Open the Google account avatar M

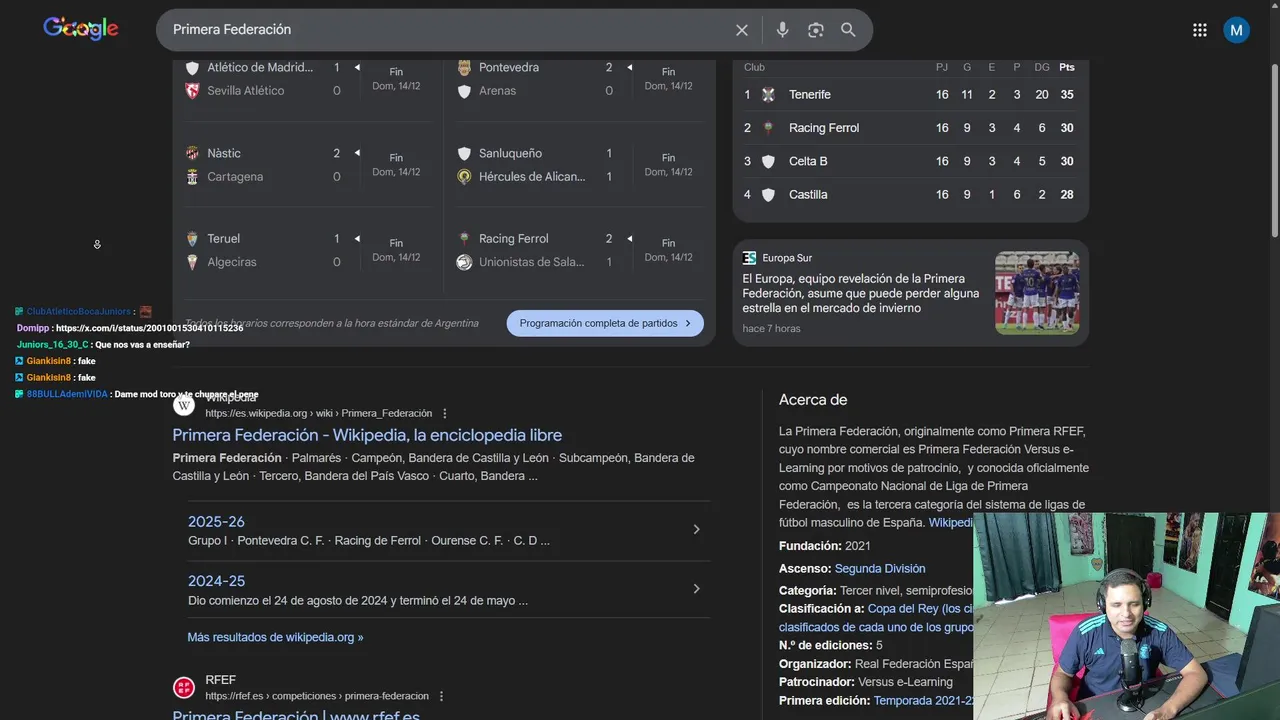pyautogui.click(x=1236, y=30)
